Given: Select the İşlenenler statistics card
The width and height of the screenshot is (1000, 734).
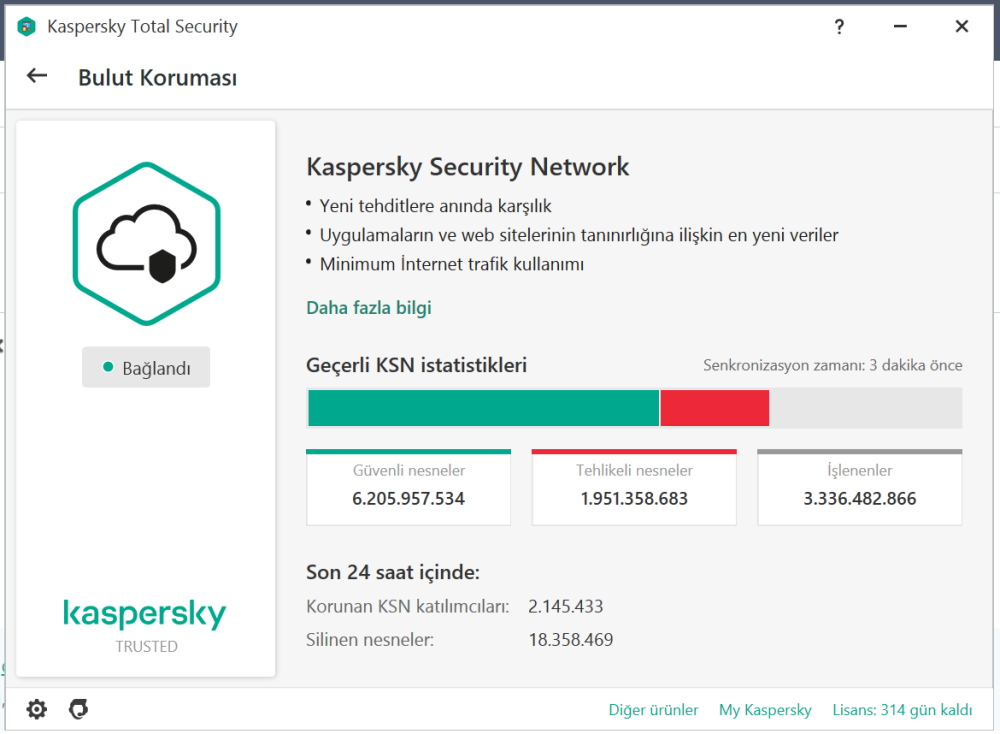Looking at the screenshot, I should click(860, 487).
